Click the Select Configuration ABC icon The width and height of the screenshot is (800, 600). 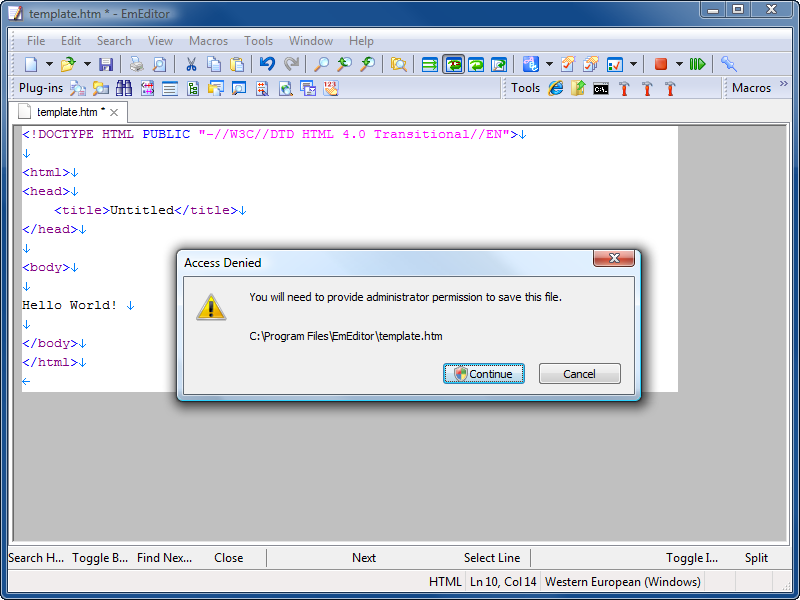531,64
